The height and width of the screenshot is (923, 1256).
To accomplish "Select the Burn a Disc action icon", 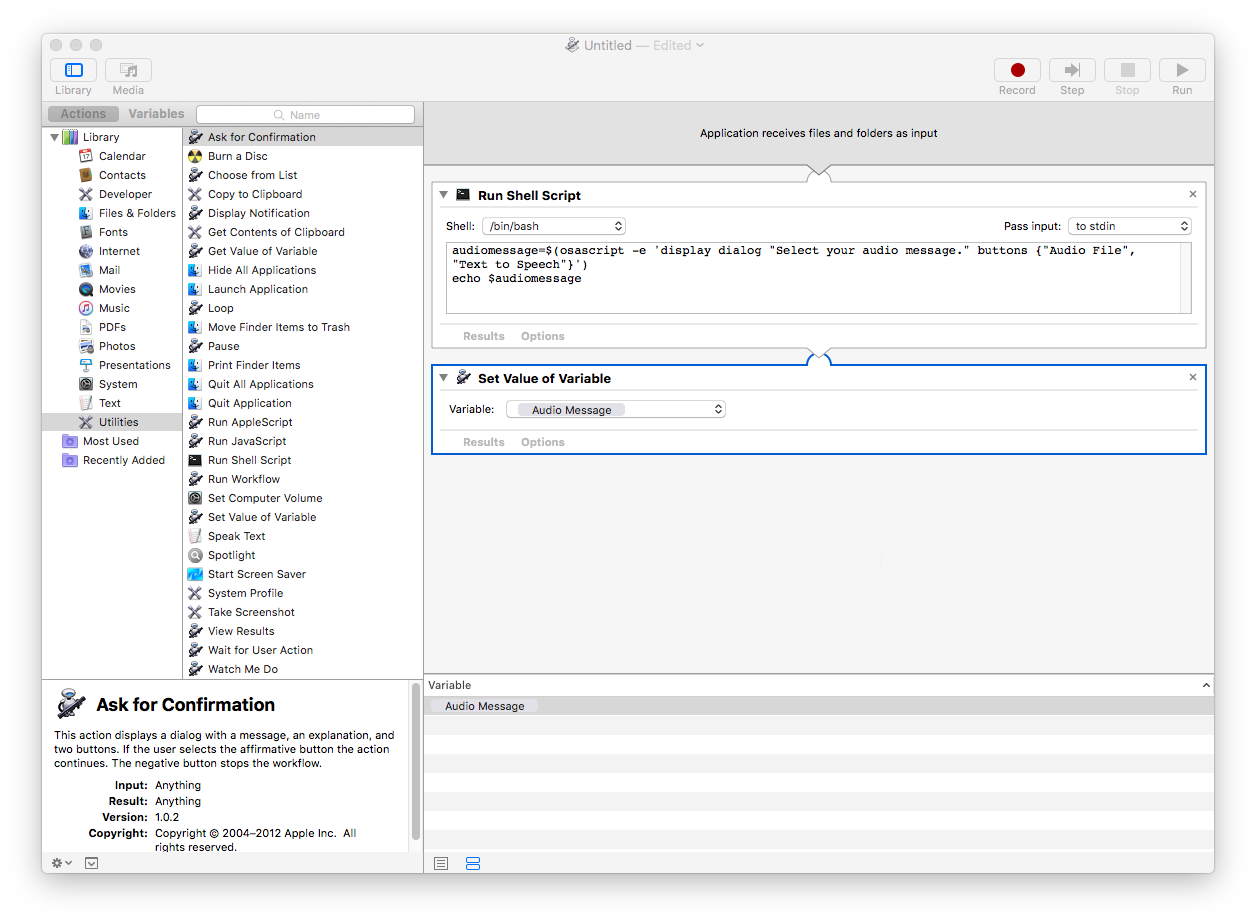I will click(195, 156).
